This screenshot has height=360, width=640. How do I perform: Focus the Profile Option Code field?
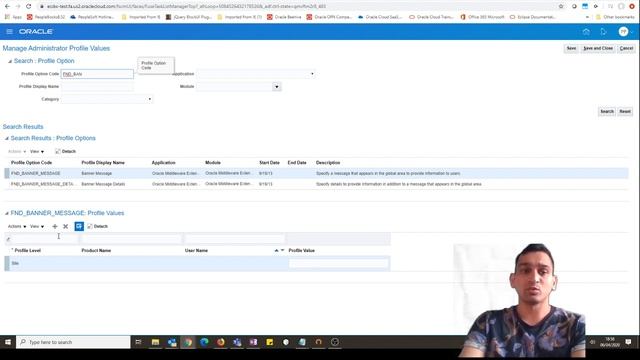97,74
